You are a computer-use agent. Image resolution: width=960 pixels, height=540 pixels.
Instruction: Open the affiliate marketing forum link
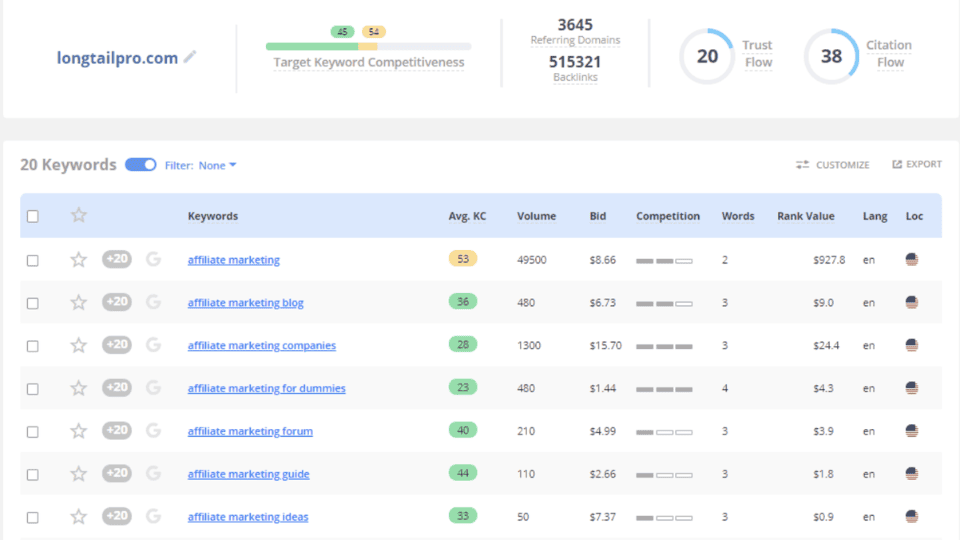point(250,431)
